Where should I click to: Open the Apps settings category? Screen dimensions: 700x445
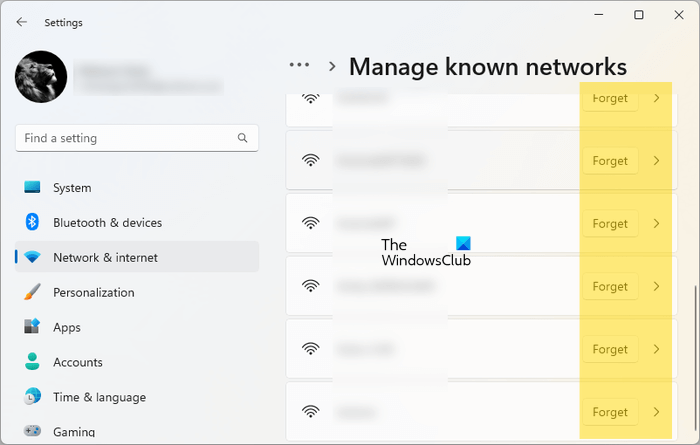[x=67, y=327]
